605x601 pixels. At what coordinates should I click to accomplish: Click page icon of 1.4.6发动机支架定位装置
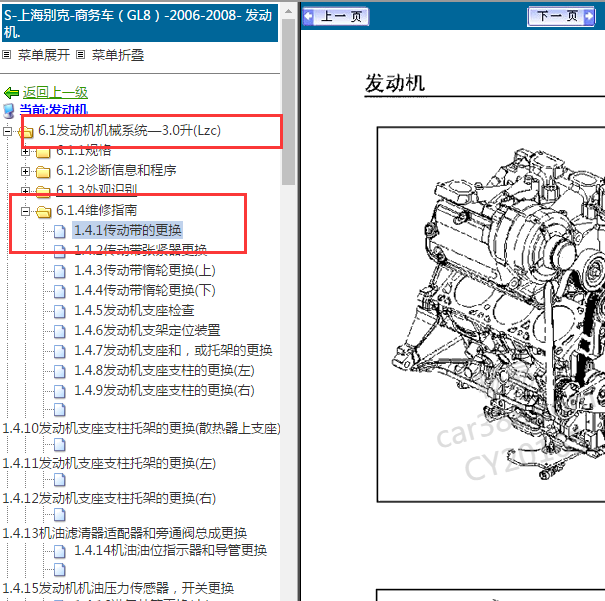(x=59, y=331)
